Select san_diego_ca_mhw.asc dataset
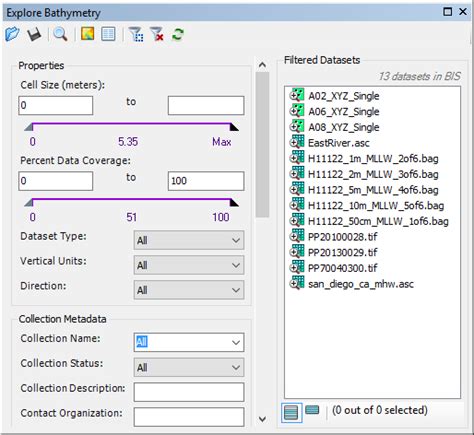 [x=361, y=284]
